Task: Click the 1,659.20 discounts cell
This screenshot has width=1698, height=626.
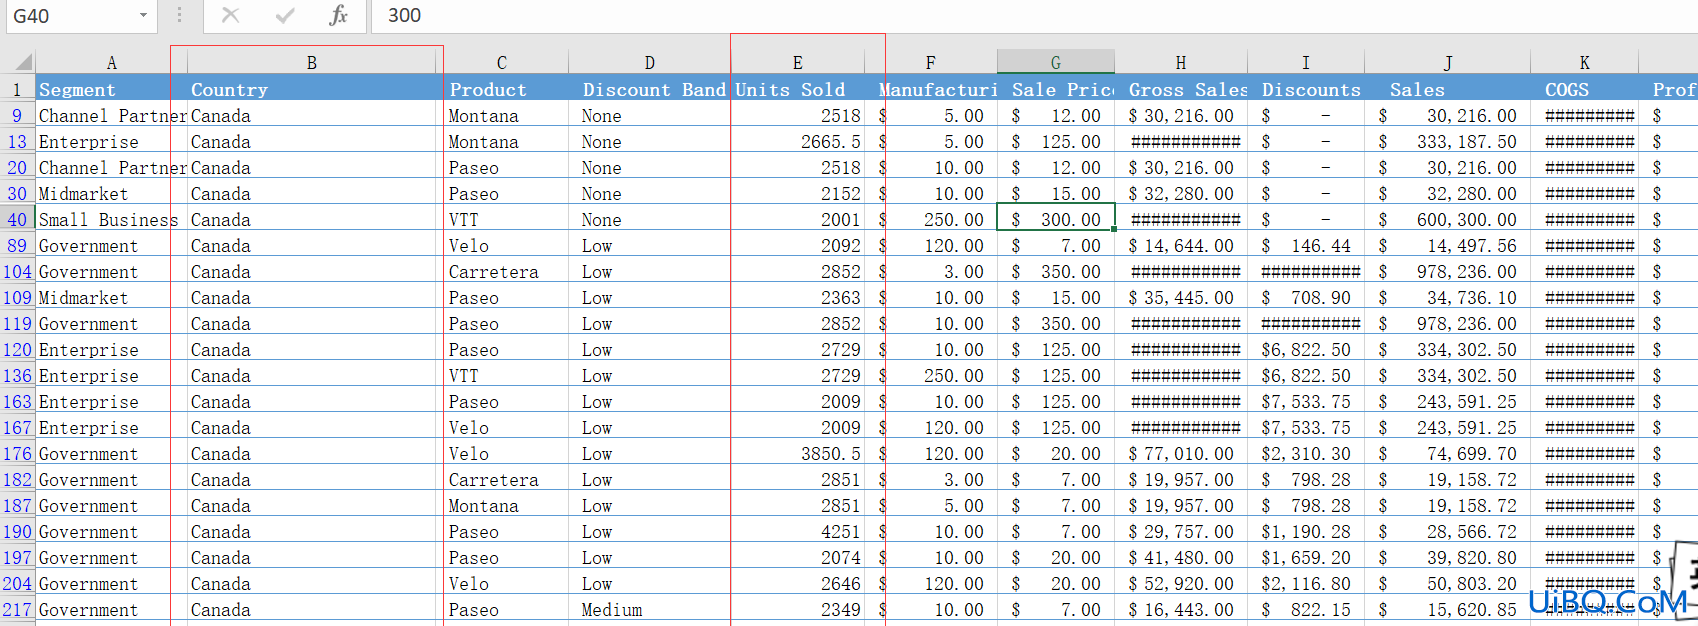Action: click(1306, 557)
